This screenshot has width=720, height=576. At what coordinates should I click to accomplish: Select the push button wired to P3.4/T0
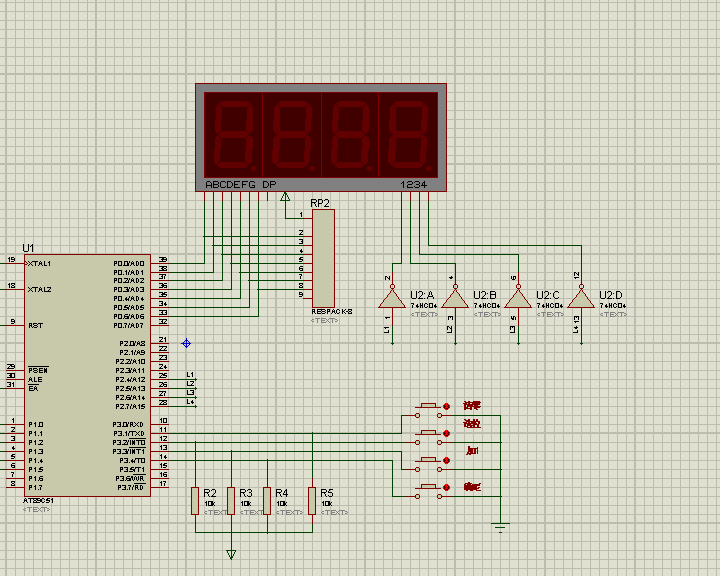428,491
